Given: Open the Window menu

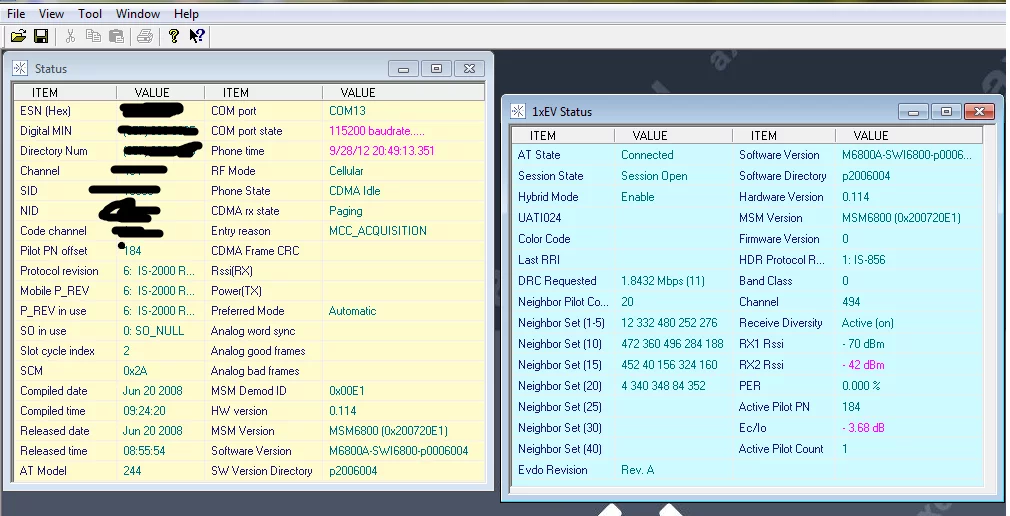Looking at the screenshot, I should coord(137,14).
